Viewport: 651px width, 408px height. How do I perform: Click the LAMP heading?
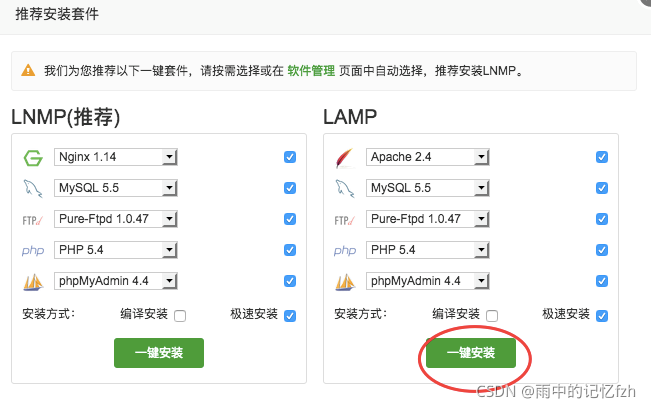(350, 117)
